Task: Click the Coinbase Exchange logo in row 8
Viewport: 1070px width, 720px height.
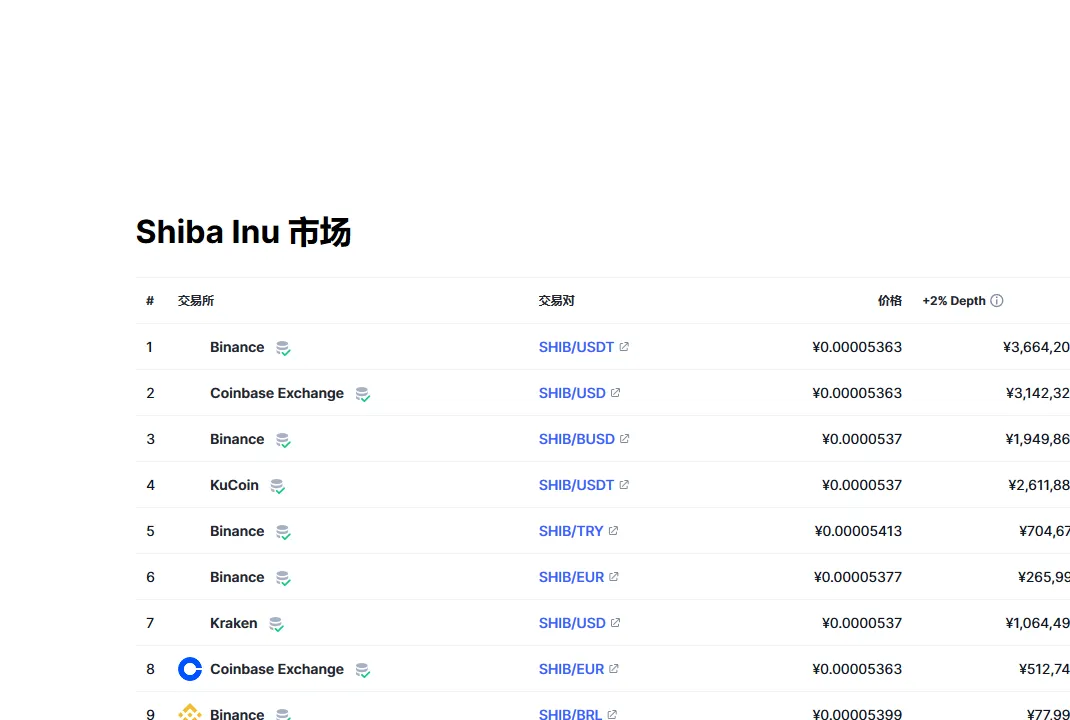Action: tap(190, 669)
